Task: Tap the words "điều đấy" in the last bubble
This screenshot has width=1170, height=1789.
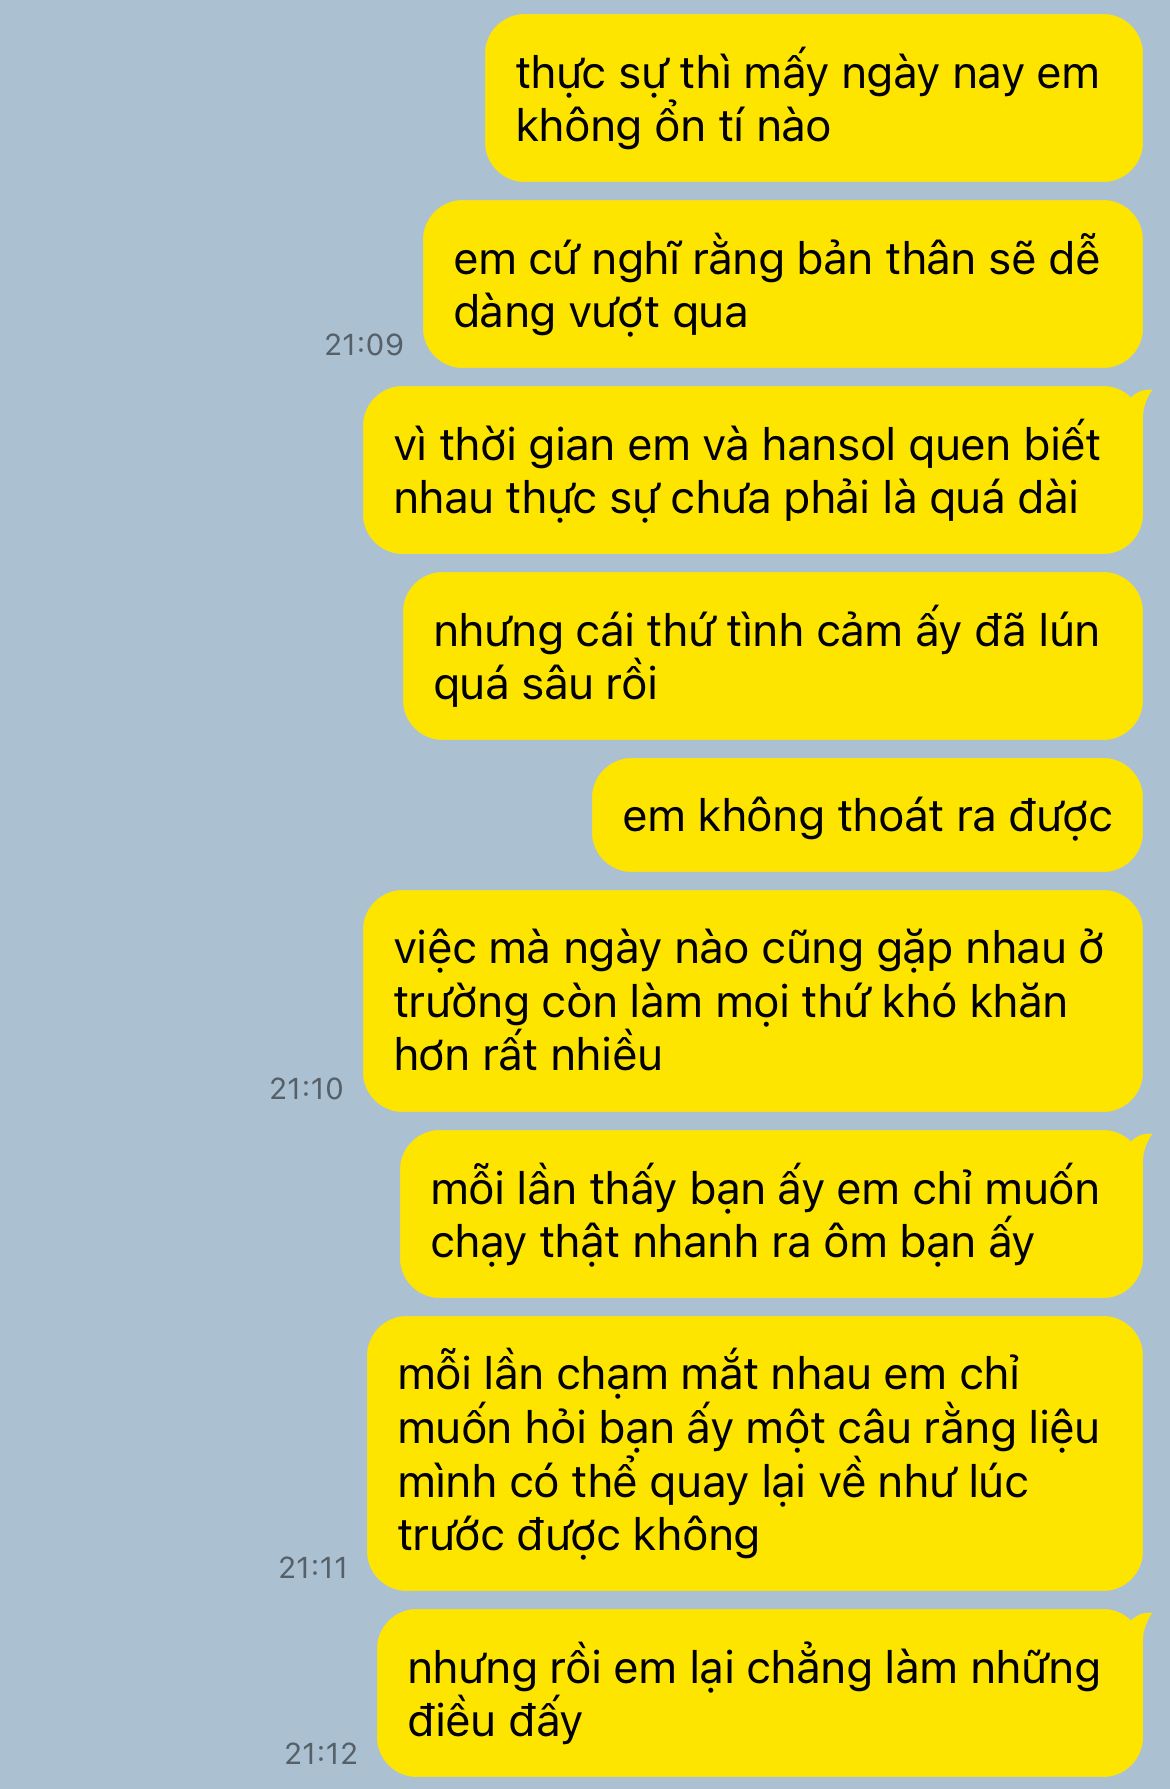Action: (x=494, y=1721)
